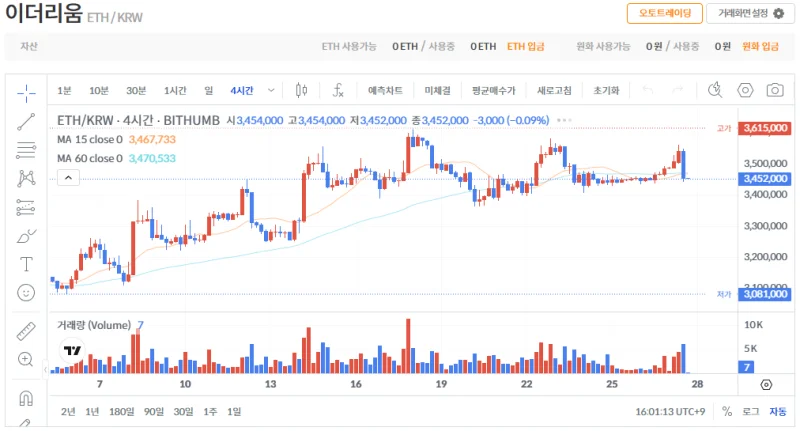
Task: Switch to the 1시간 interval
Action: 175,91
